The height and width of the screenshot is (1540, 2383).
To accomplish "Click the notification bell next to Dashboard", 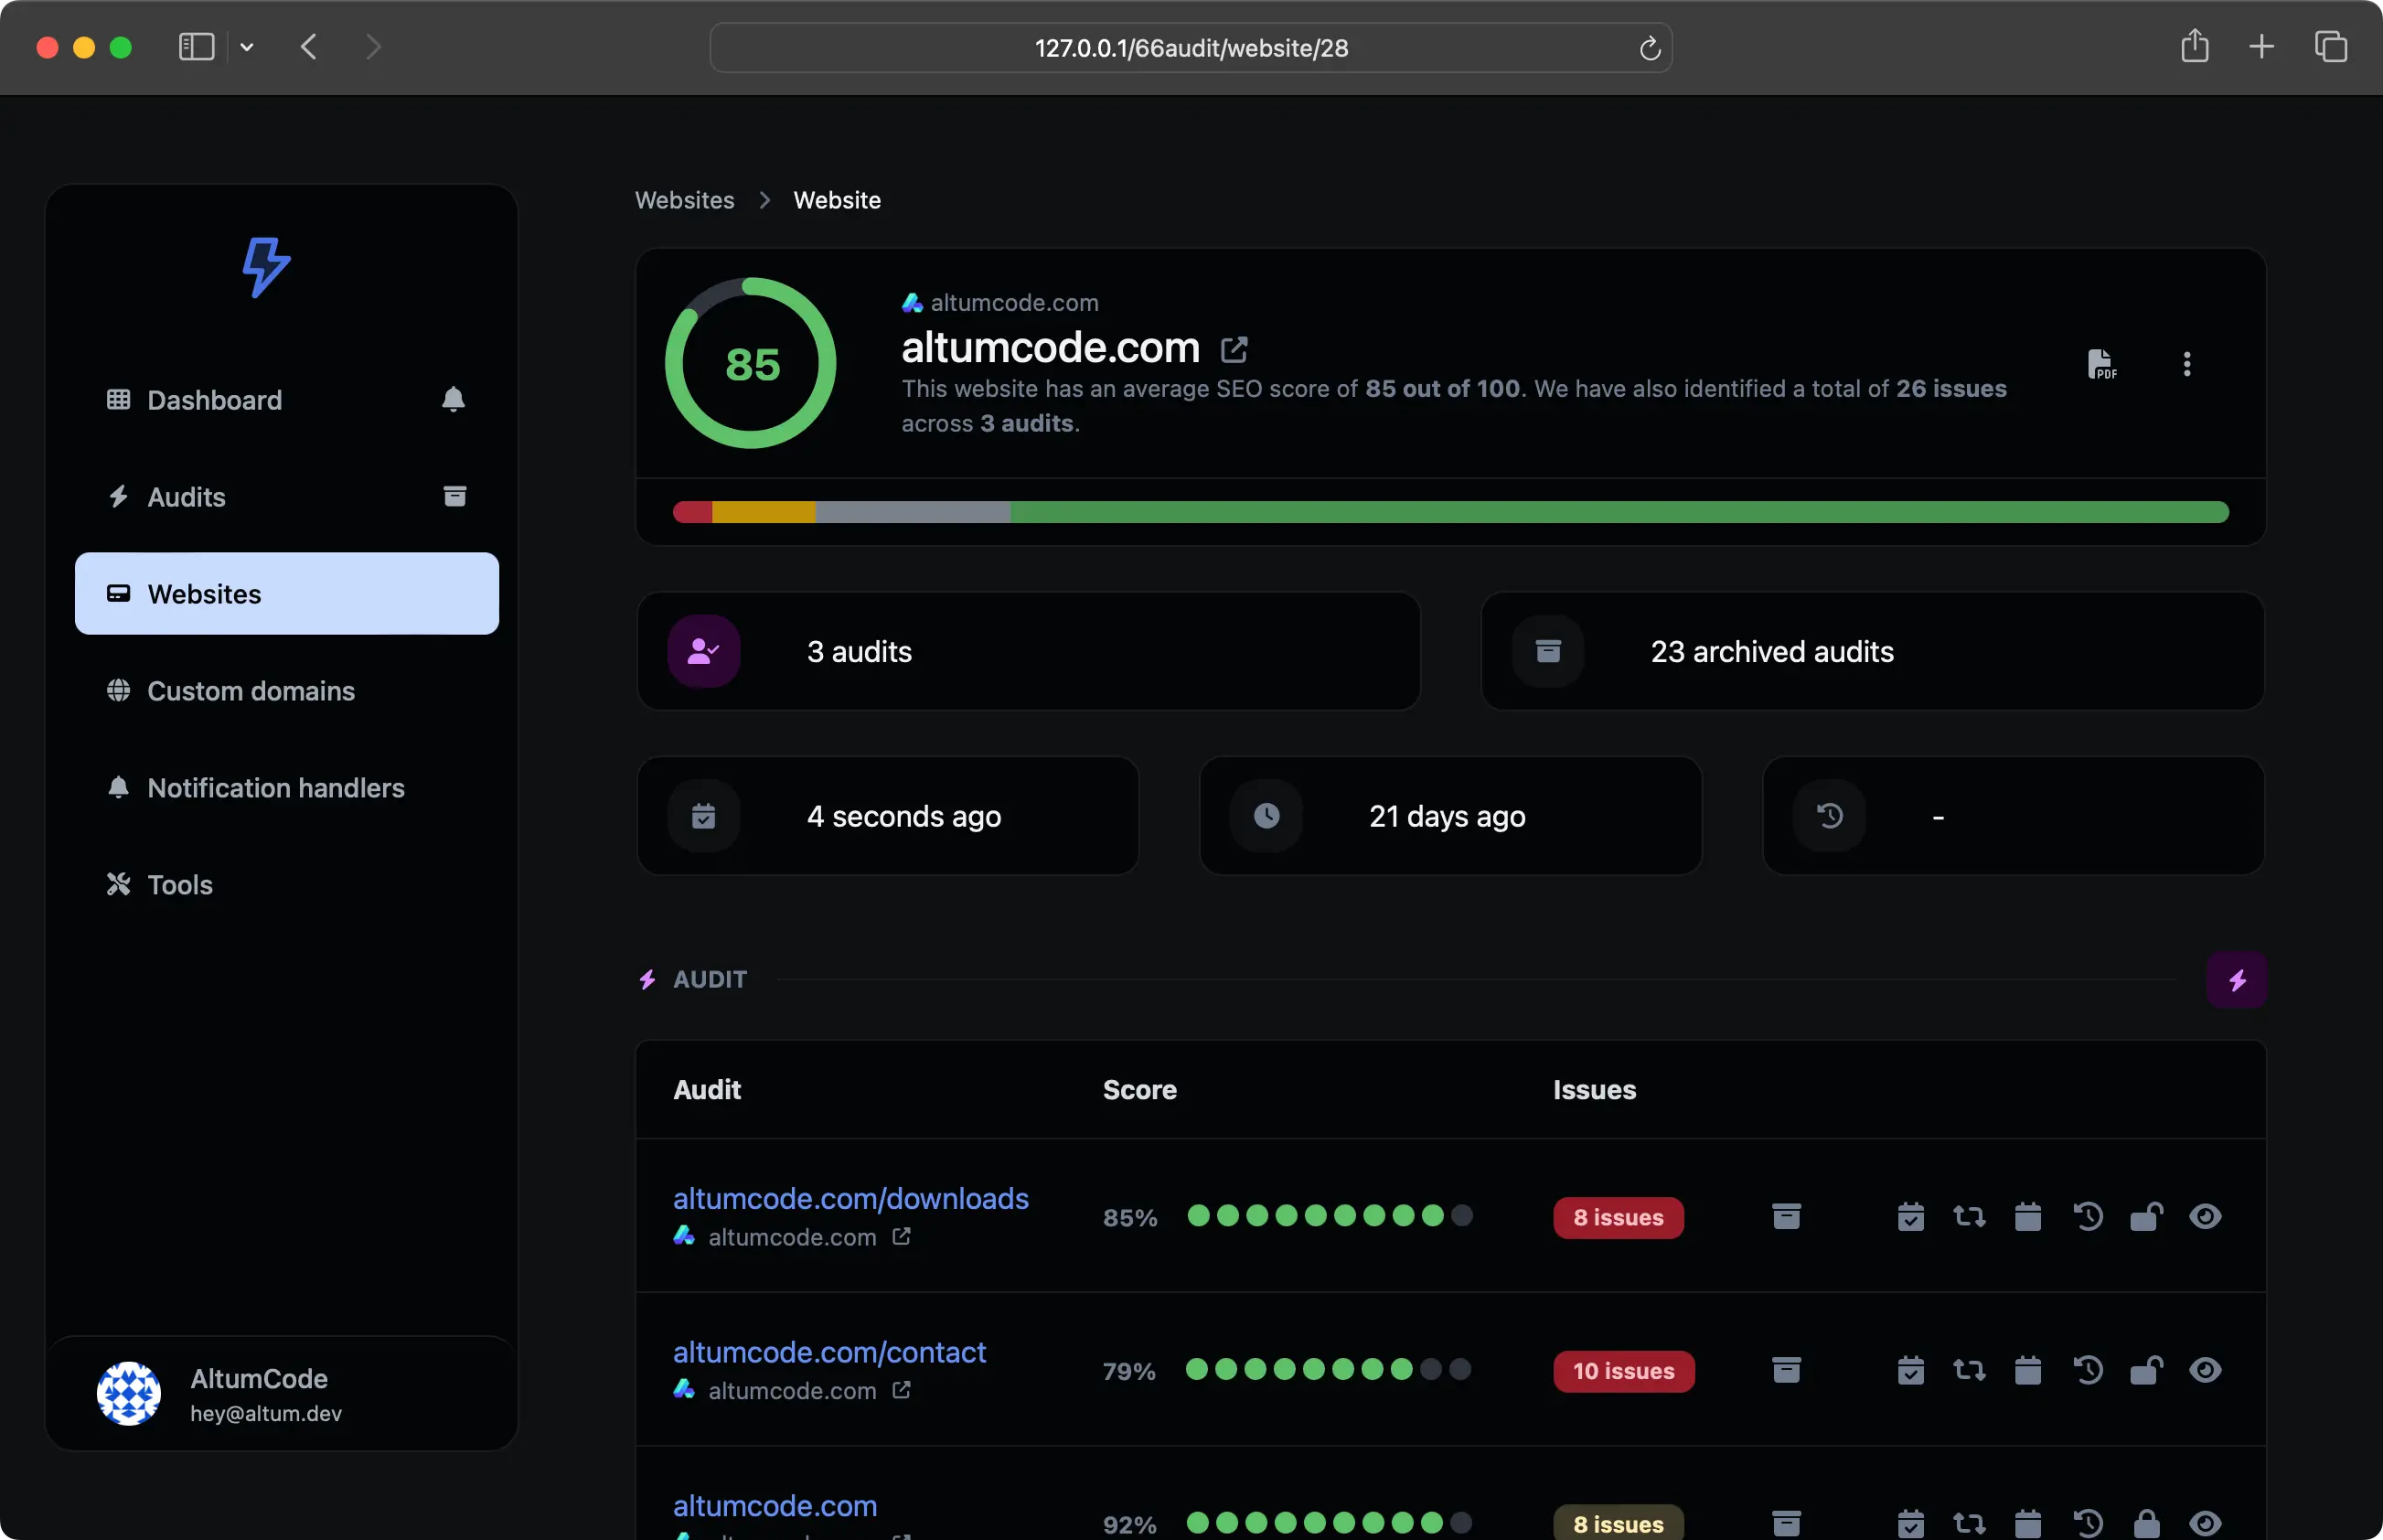I will coord(453,400).
